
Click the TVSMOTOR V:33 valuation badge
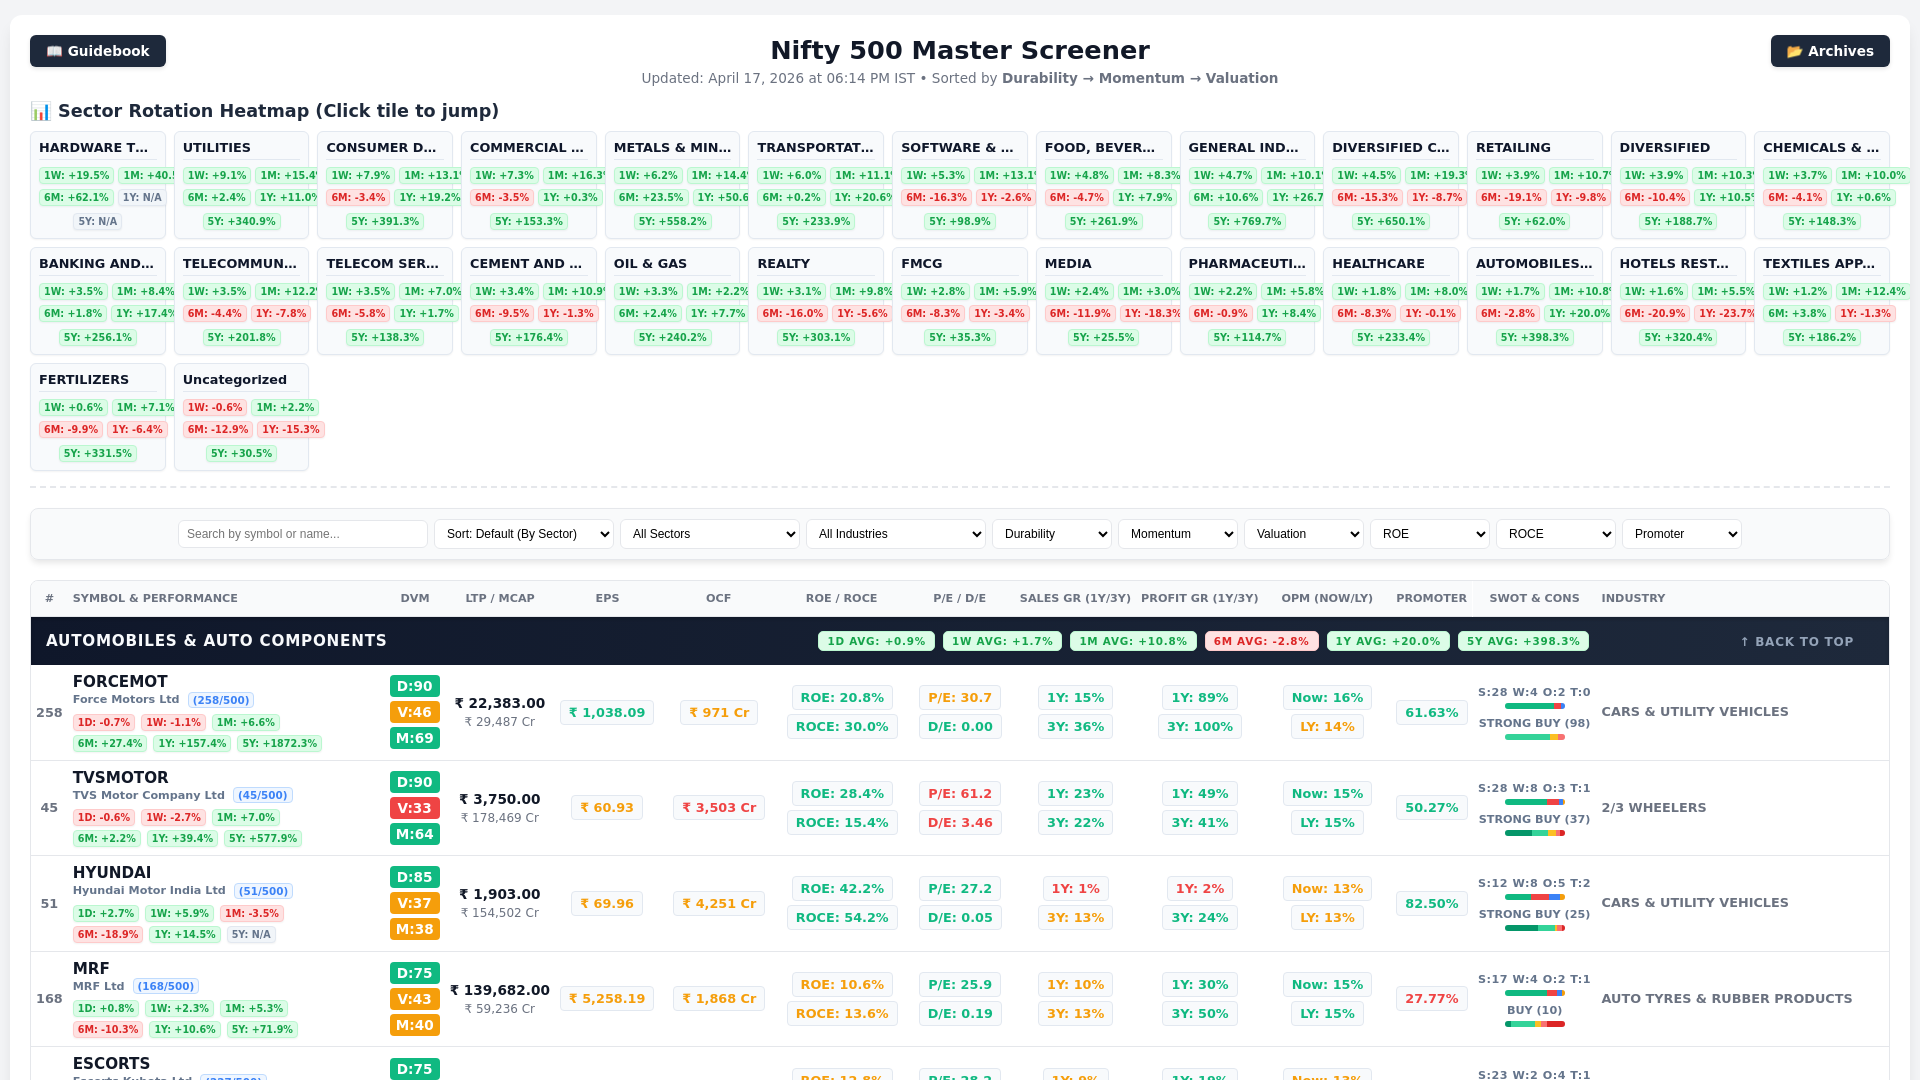pos(415,808)
